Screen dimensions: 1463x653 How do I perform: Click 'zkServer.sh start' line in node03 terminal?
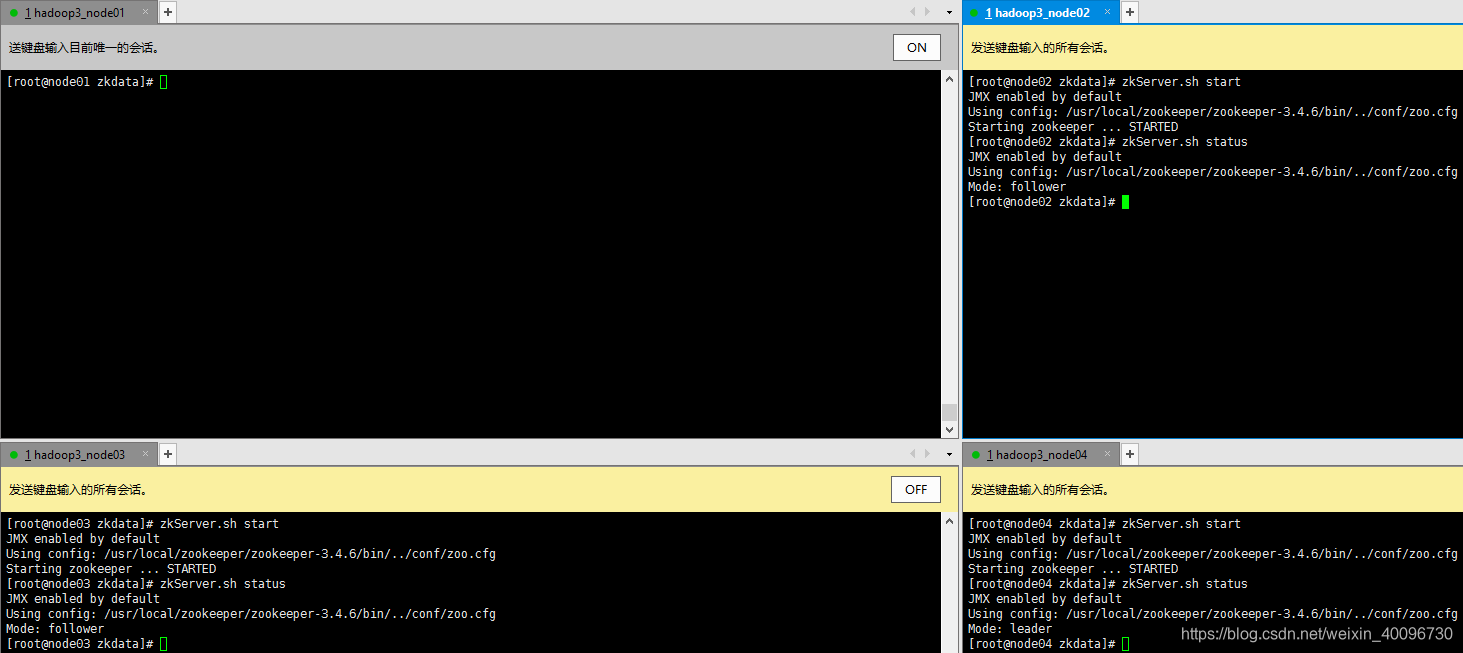click(x=142, y=524)
